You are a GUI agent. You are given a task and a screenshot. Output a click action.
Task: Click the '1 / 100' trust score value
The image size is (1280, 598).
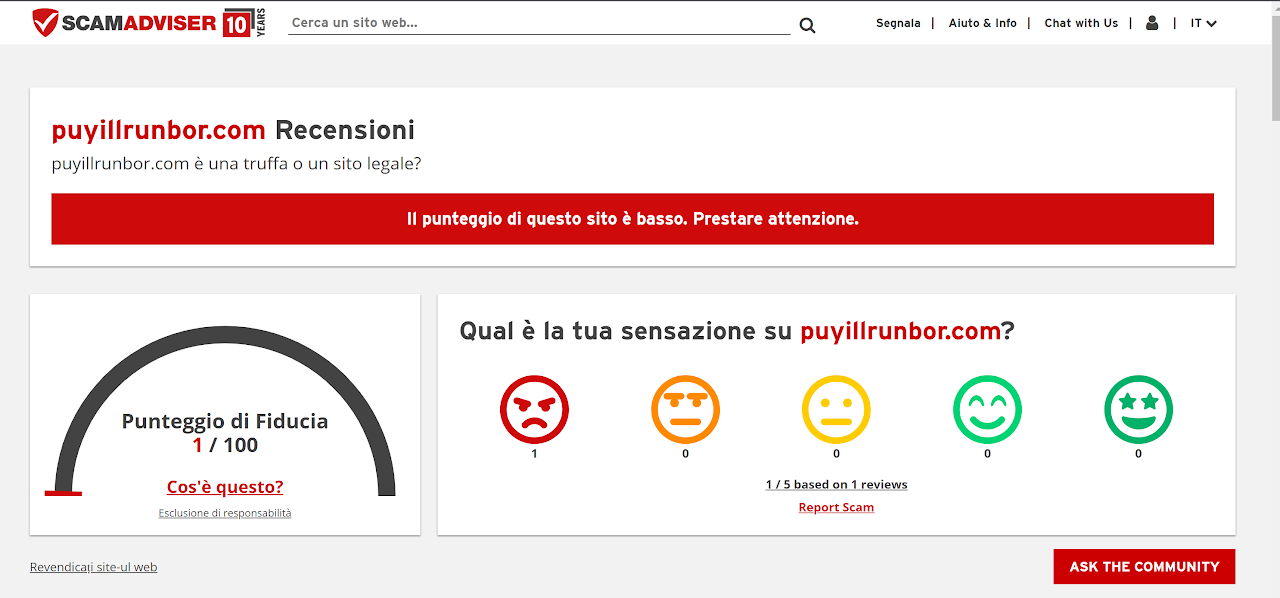[225, 445]
